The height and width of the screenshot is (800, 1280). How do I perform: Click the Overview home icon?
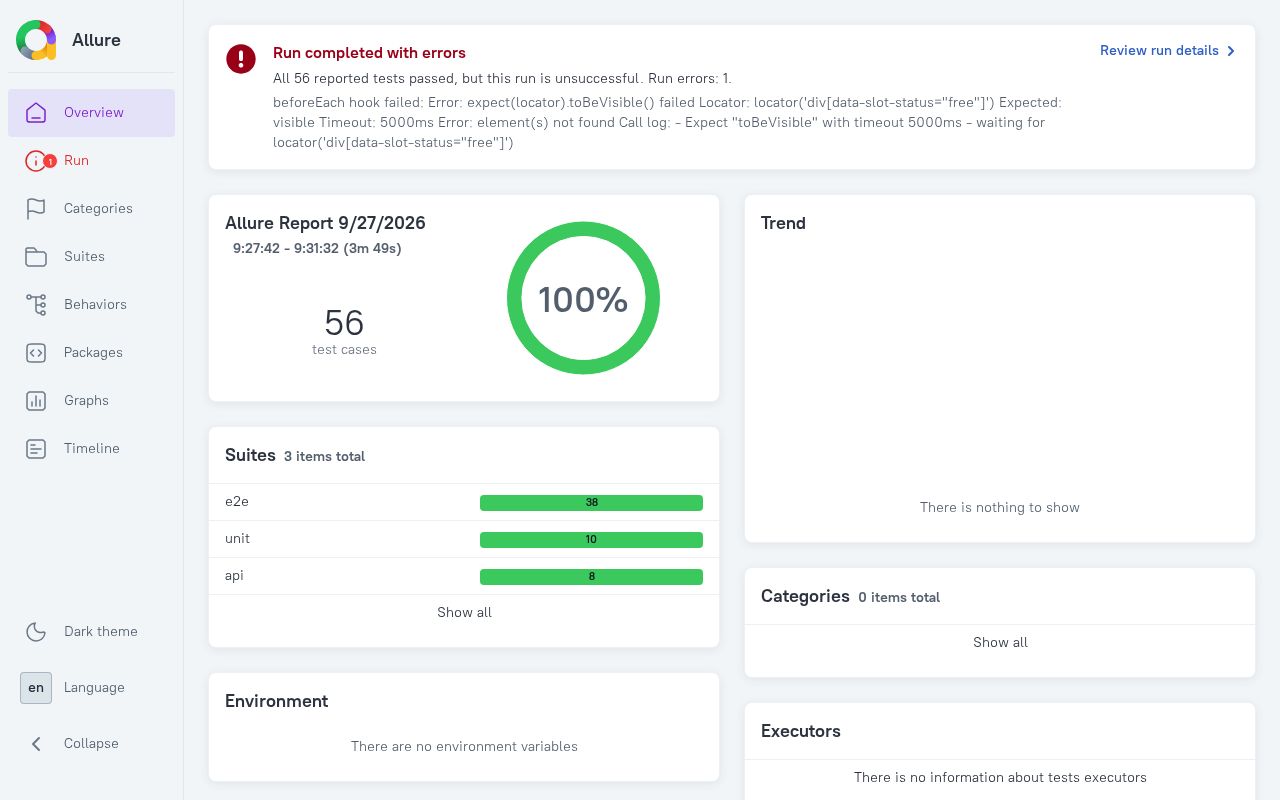[x=36, y=113]
